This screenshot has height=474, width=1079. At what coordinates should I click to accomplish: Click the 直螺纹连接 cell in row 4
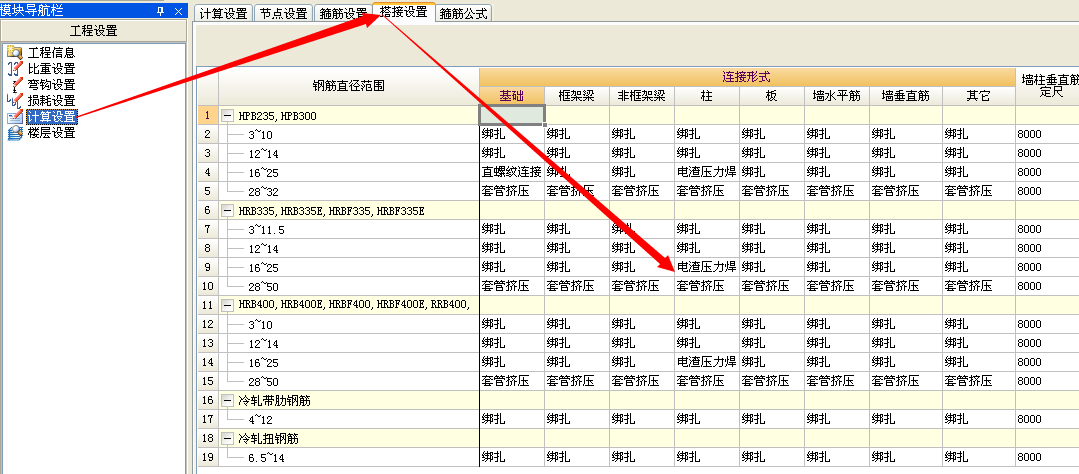click(512, 173)
